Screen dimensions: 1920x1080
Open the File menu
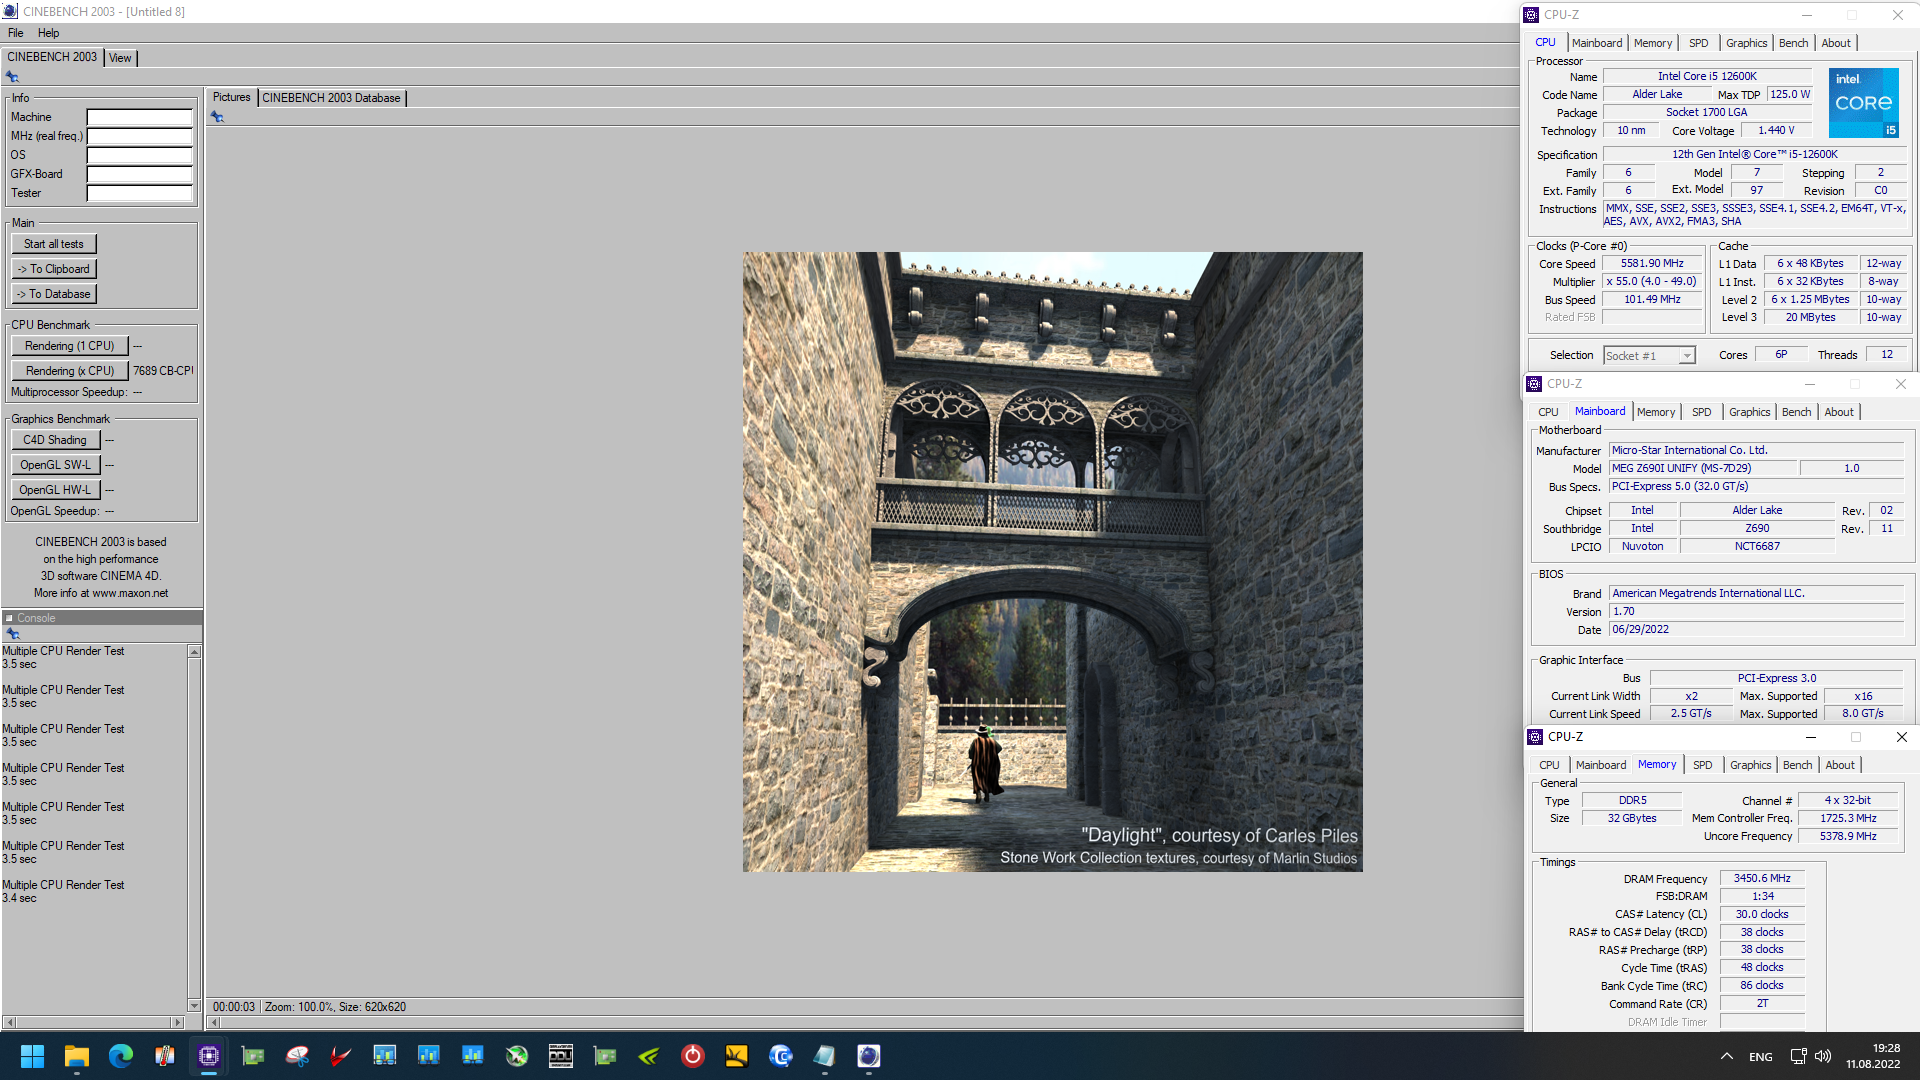click(16, 33)
